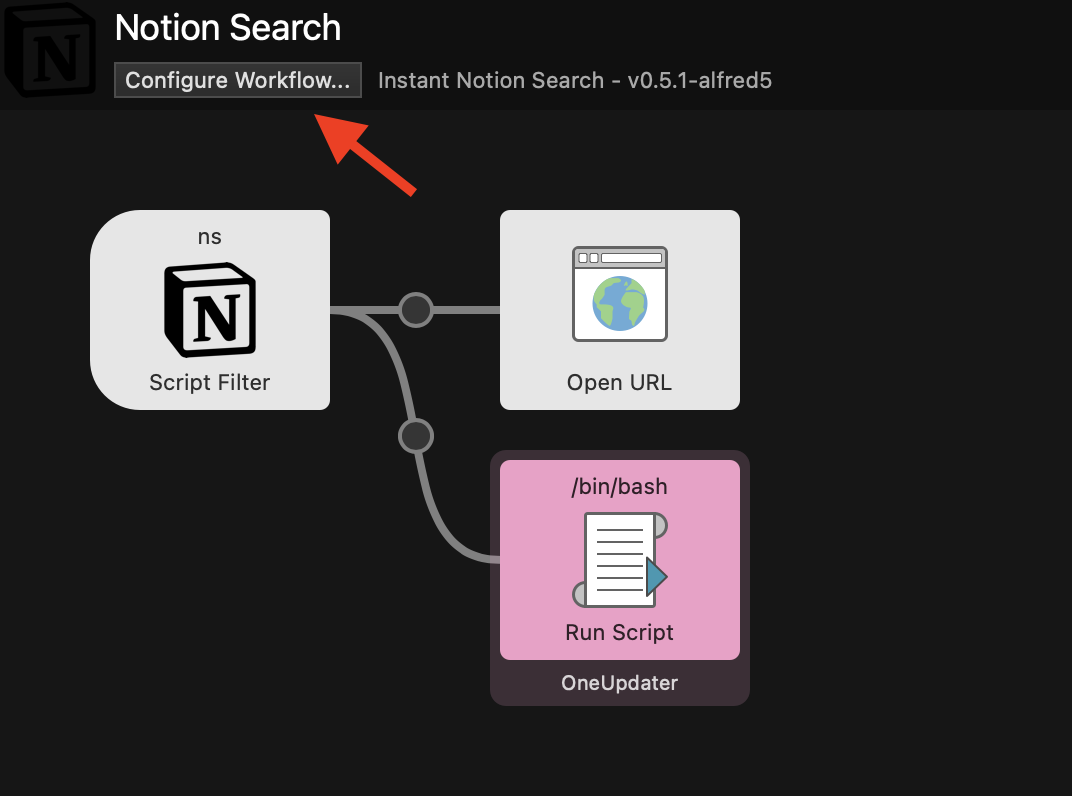Click the Configure Workflow button
The image size is (1072, 796).
coord(237,80)
